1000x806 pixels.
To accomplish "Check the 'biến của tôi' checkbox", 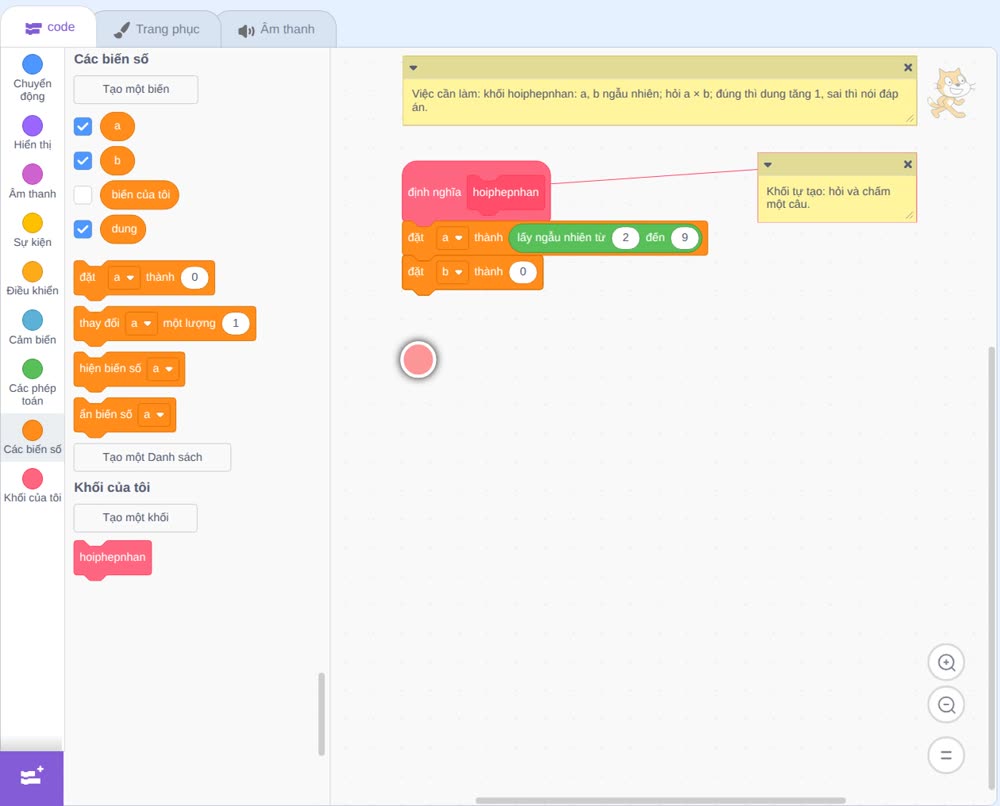I will (83, 194).
